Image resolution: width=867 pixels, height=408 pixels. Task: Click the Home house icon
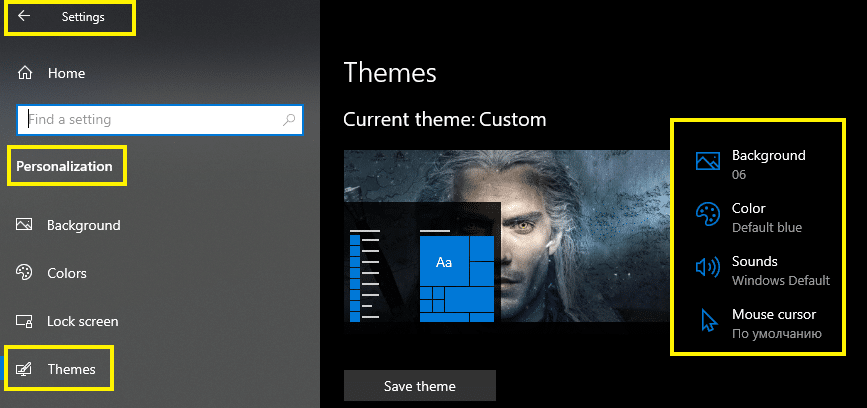[25, 73]
